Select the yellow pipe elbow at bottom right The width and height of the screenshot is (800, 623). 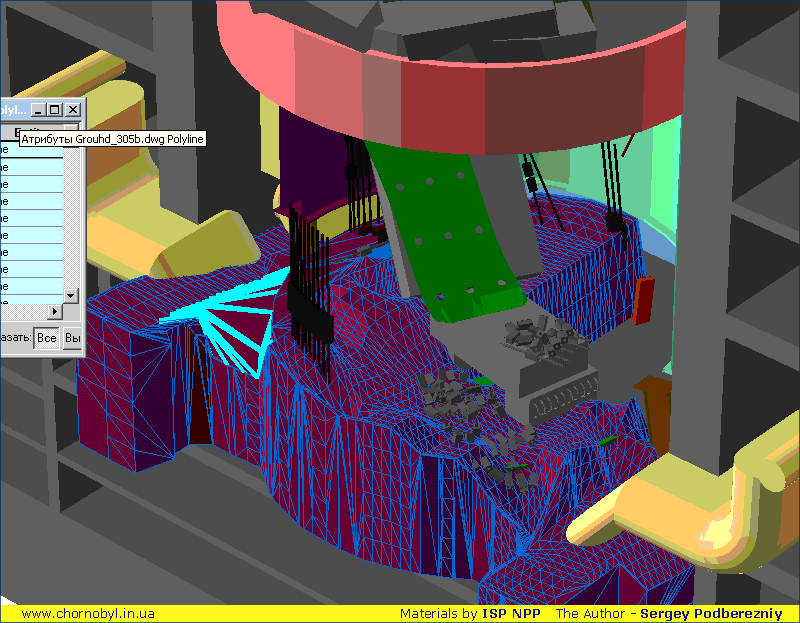(x=700, y=500)
